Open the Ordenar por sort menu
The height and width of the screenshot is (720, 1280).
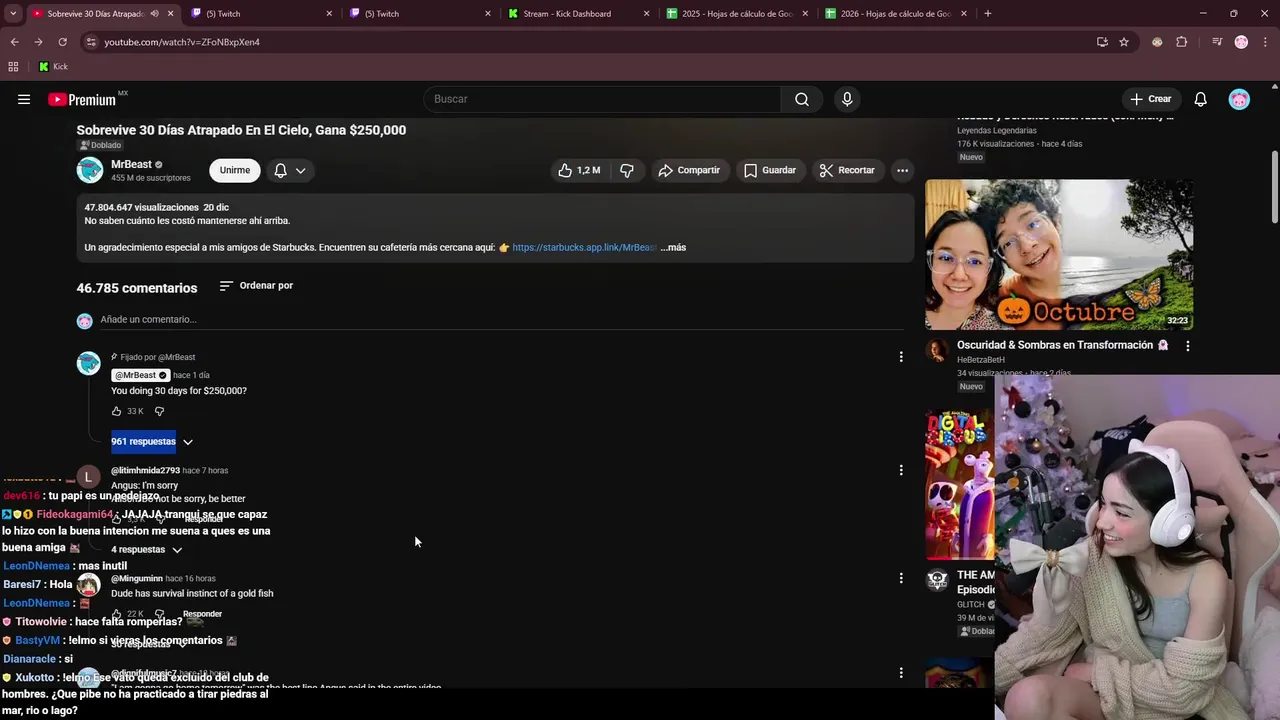click(x=256, y=286)
